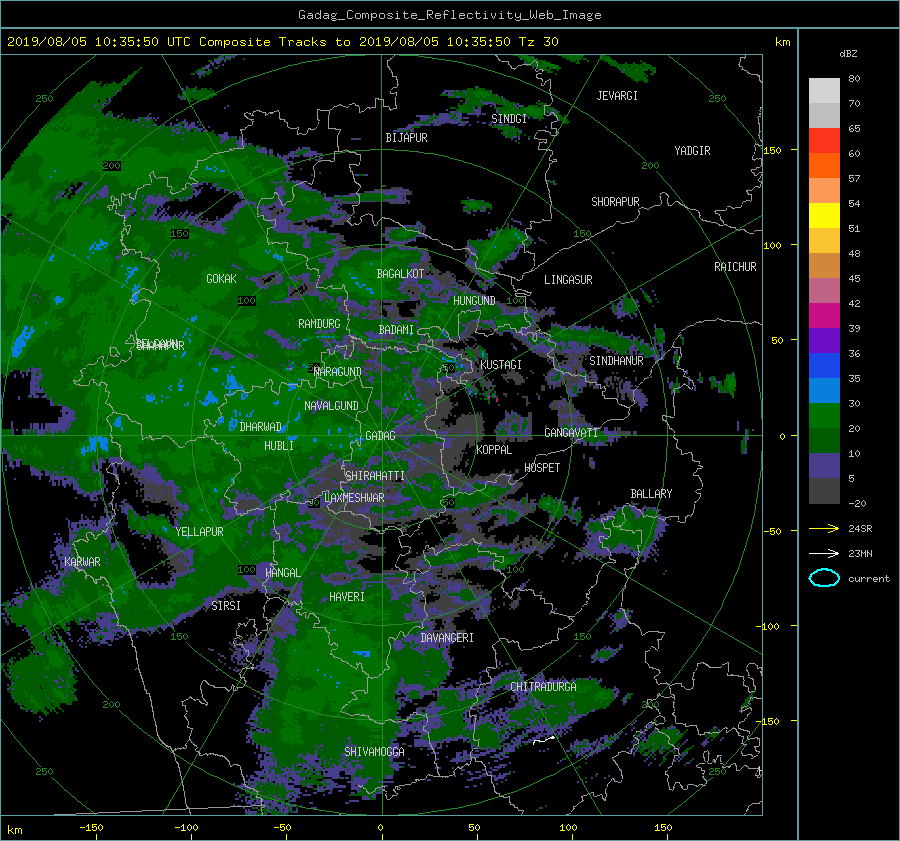Click the HANGAL city label
The width and height of the screenshot is (900, 841).
click(x=283, y=573)
